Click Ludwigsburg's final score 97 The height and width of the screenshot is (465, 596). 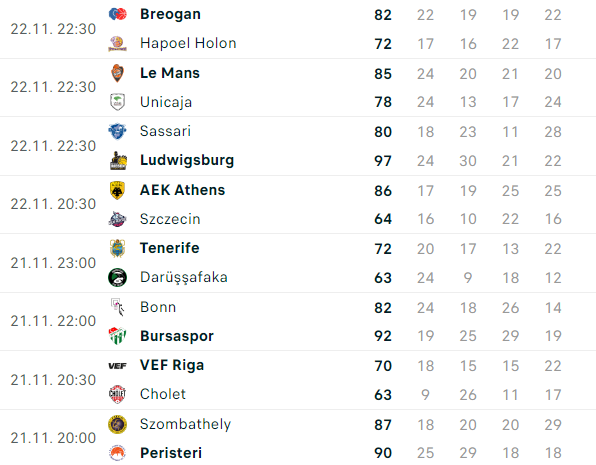383,160
